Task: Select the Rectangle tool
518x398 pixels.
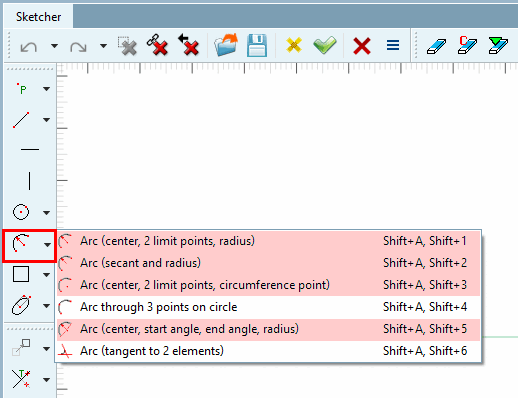Action: pos(21,274)
